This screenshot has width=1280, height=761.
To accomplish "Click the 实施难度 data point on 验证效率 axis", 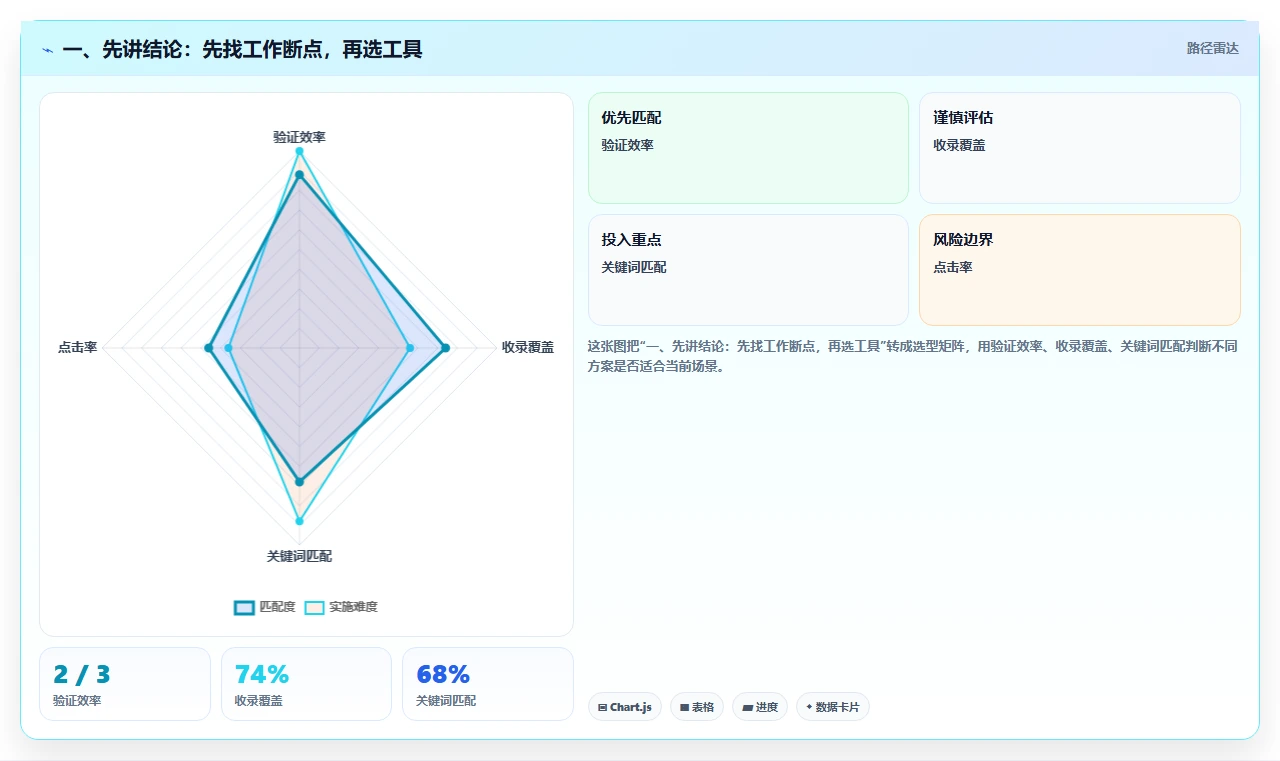I will pos(299,151).
